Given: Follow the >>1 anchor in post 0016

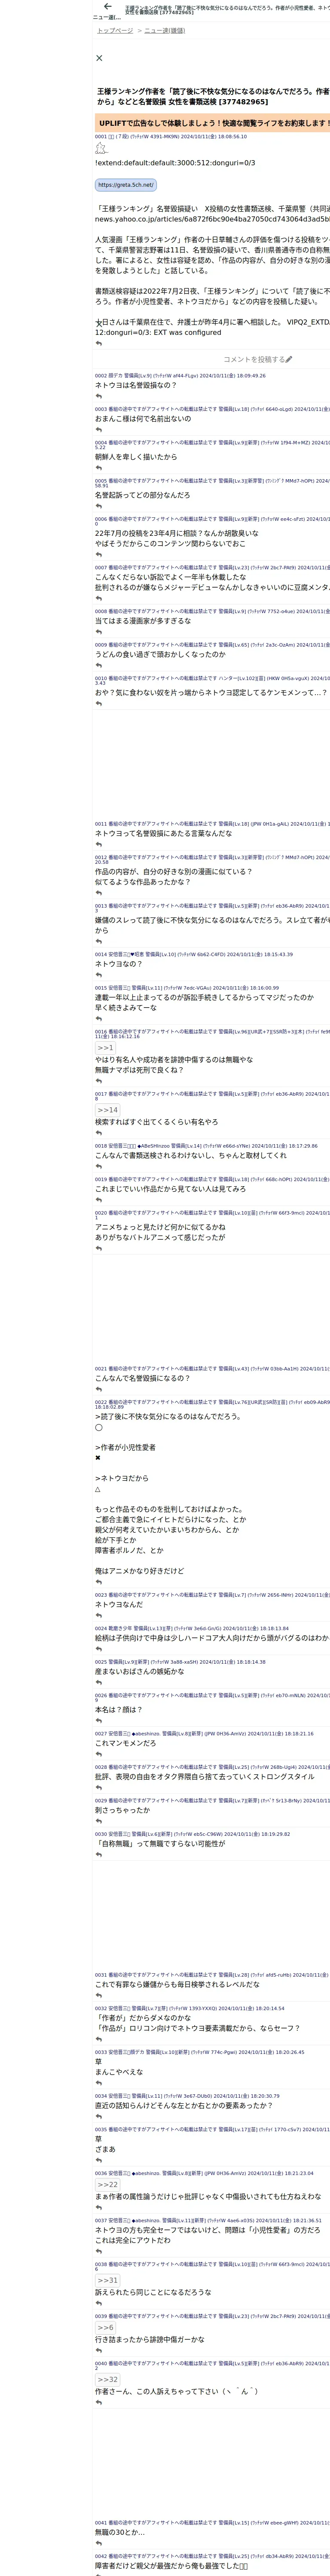Looking at the screenshot, I should click(x=105, y=1048).
